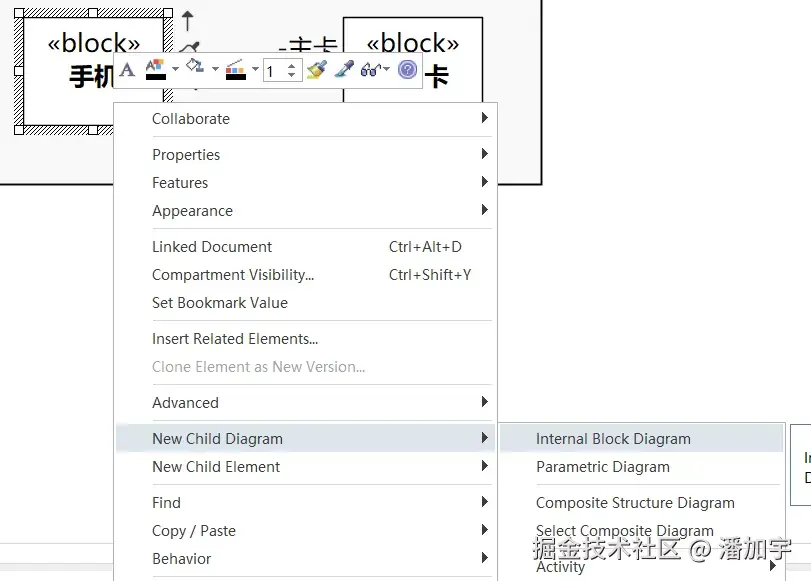Click Compartment Visibility menu entry
Viewport: 811px width, 581px height.
point(233,274)
